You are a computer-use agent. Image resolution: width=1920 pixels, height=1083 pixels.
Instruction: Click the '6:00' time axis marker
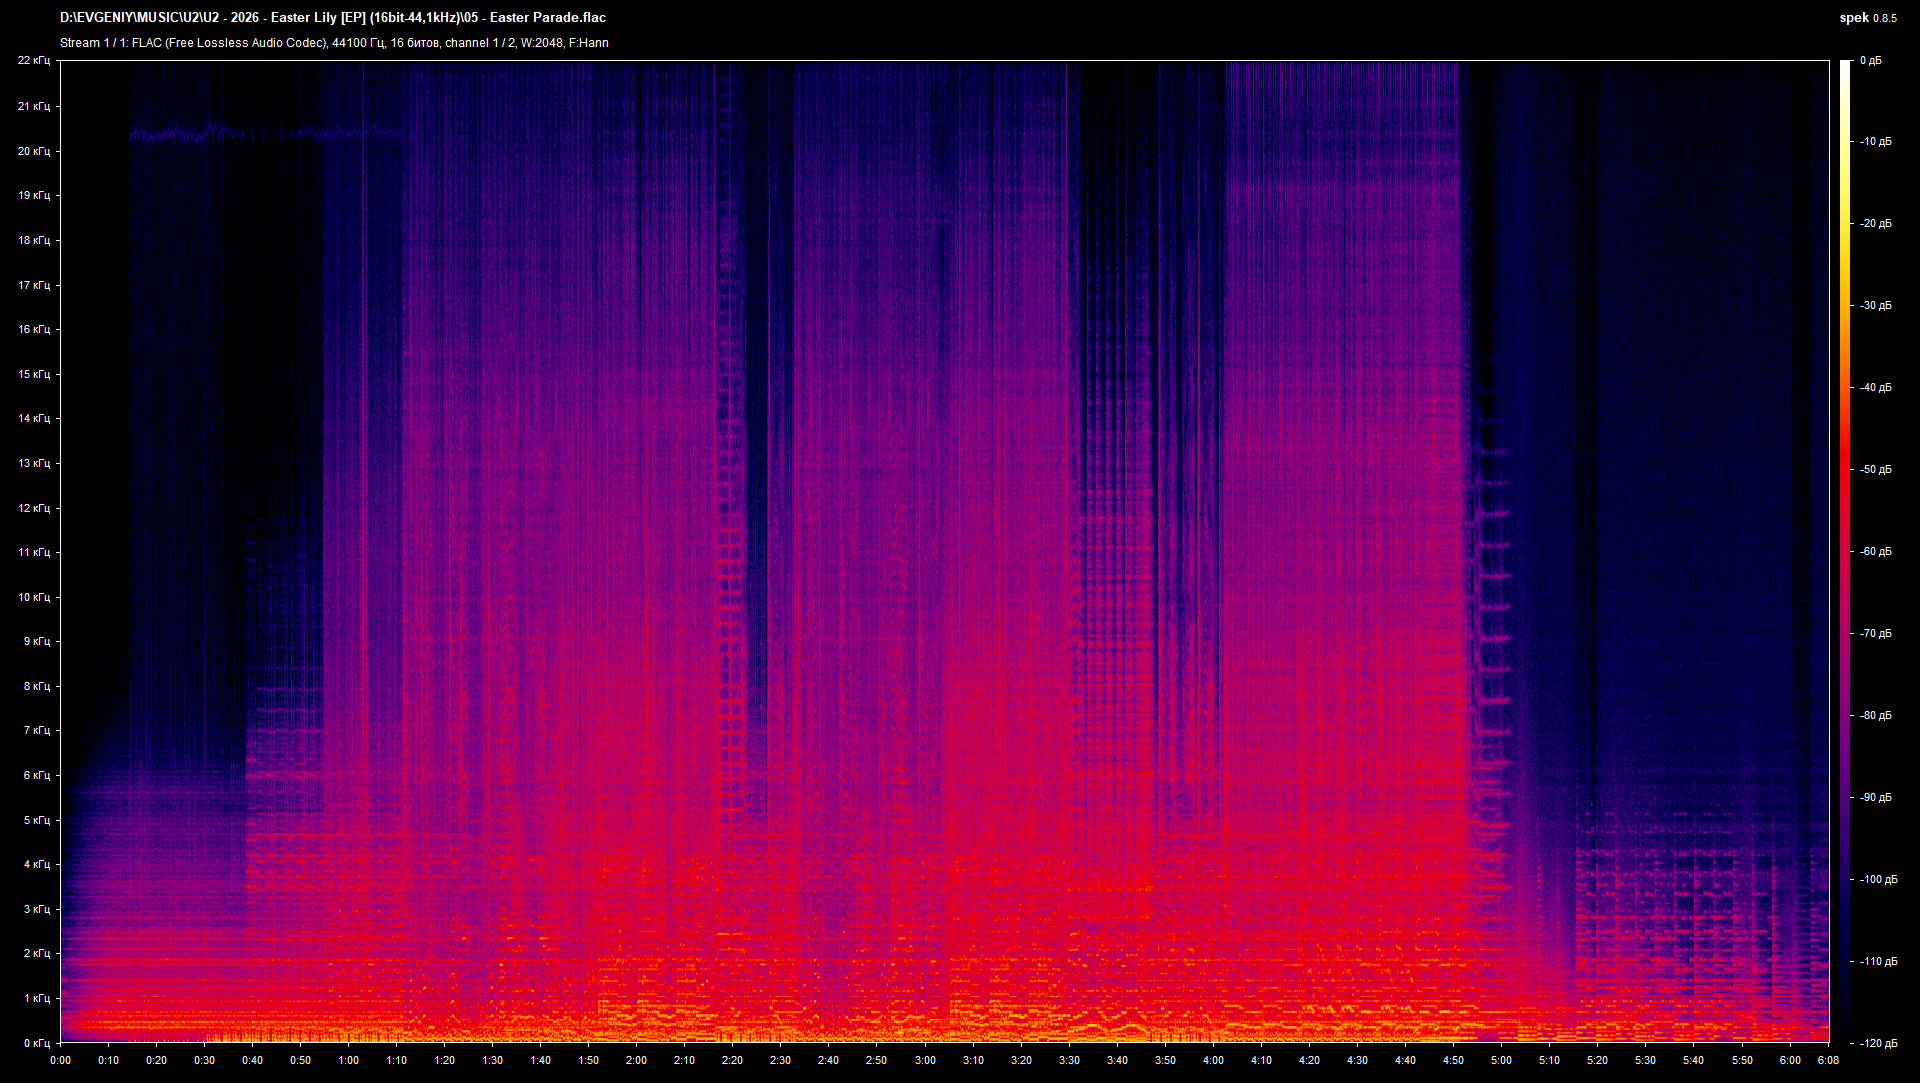coord(1790,1061)
